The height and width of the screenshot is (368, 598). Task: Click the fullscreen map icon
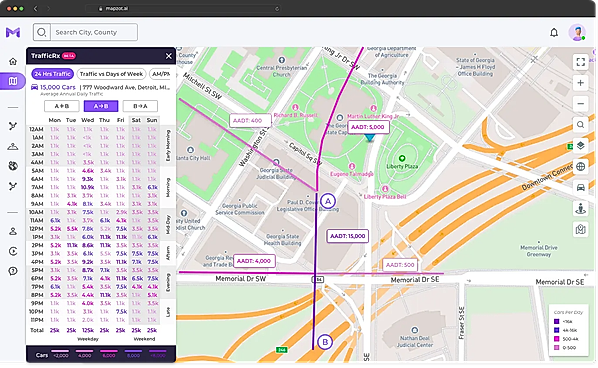coord(580,62)
